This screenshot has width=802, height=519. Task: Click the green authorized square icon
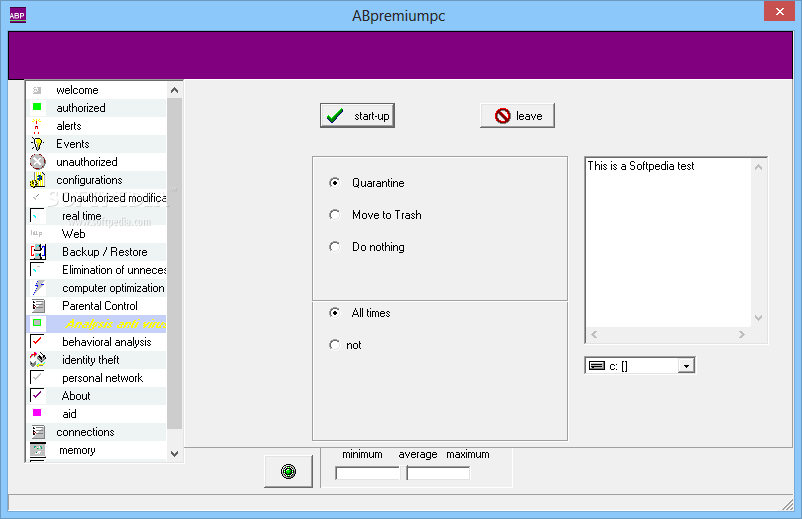37,107
